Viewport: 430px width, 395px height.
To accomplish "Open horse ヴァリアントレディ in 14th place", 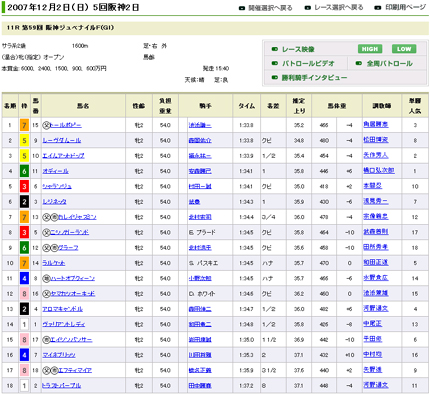I will pos(64,325).
